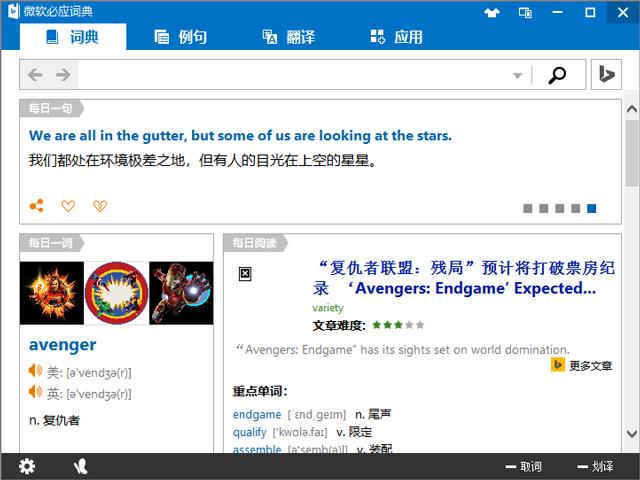Screen dimensions: 640x480
Task: Click the word link endgame
Action: tap(257, 415)
